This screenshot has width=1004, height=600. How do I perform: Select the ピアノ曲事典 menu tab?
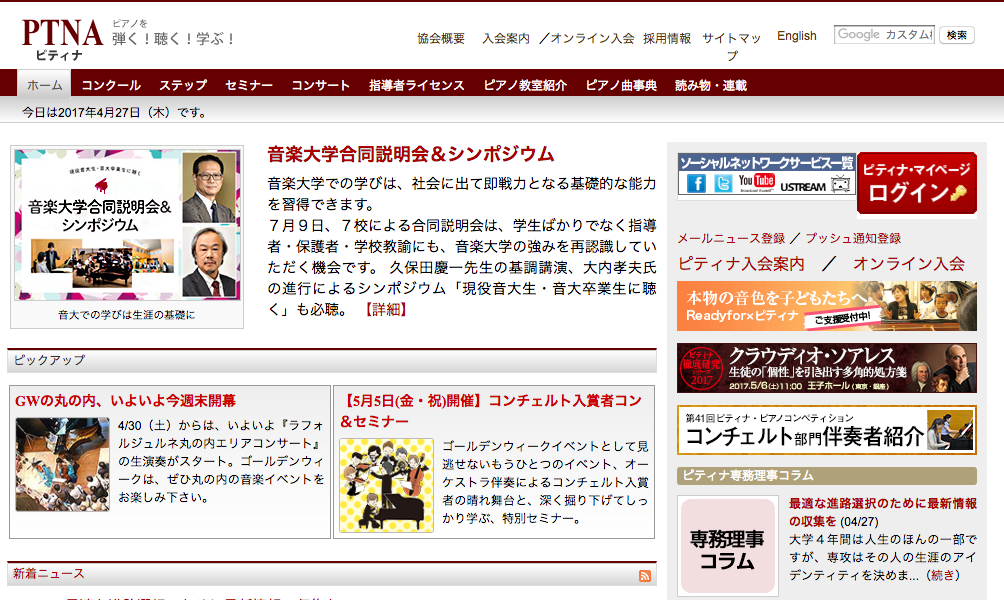(621, 85)
